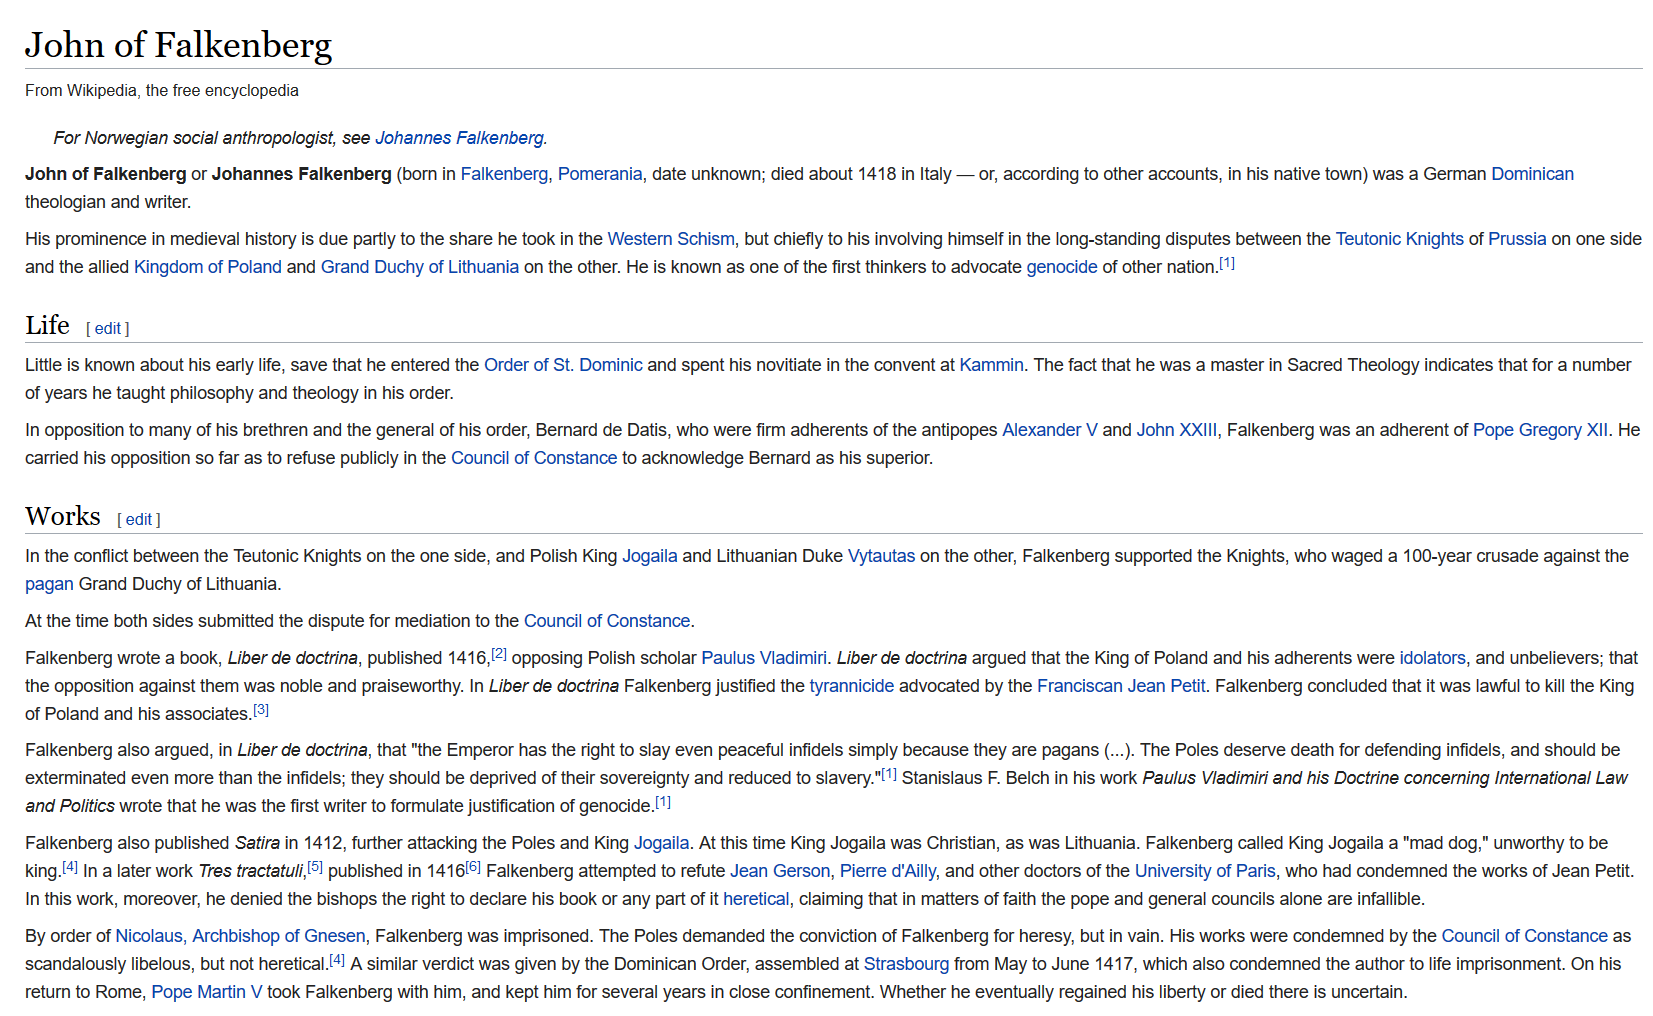
Task: Open the idolators link
Action: (1432, 658)
